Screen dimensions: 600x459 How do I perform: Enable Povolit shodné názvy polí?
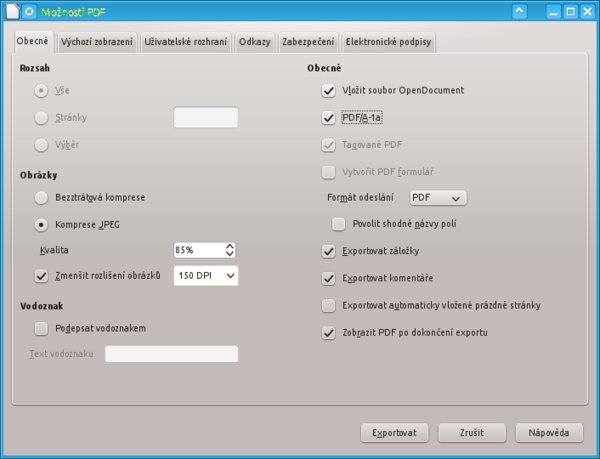[338, 224]
